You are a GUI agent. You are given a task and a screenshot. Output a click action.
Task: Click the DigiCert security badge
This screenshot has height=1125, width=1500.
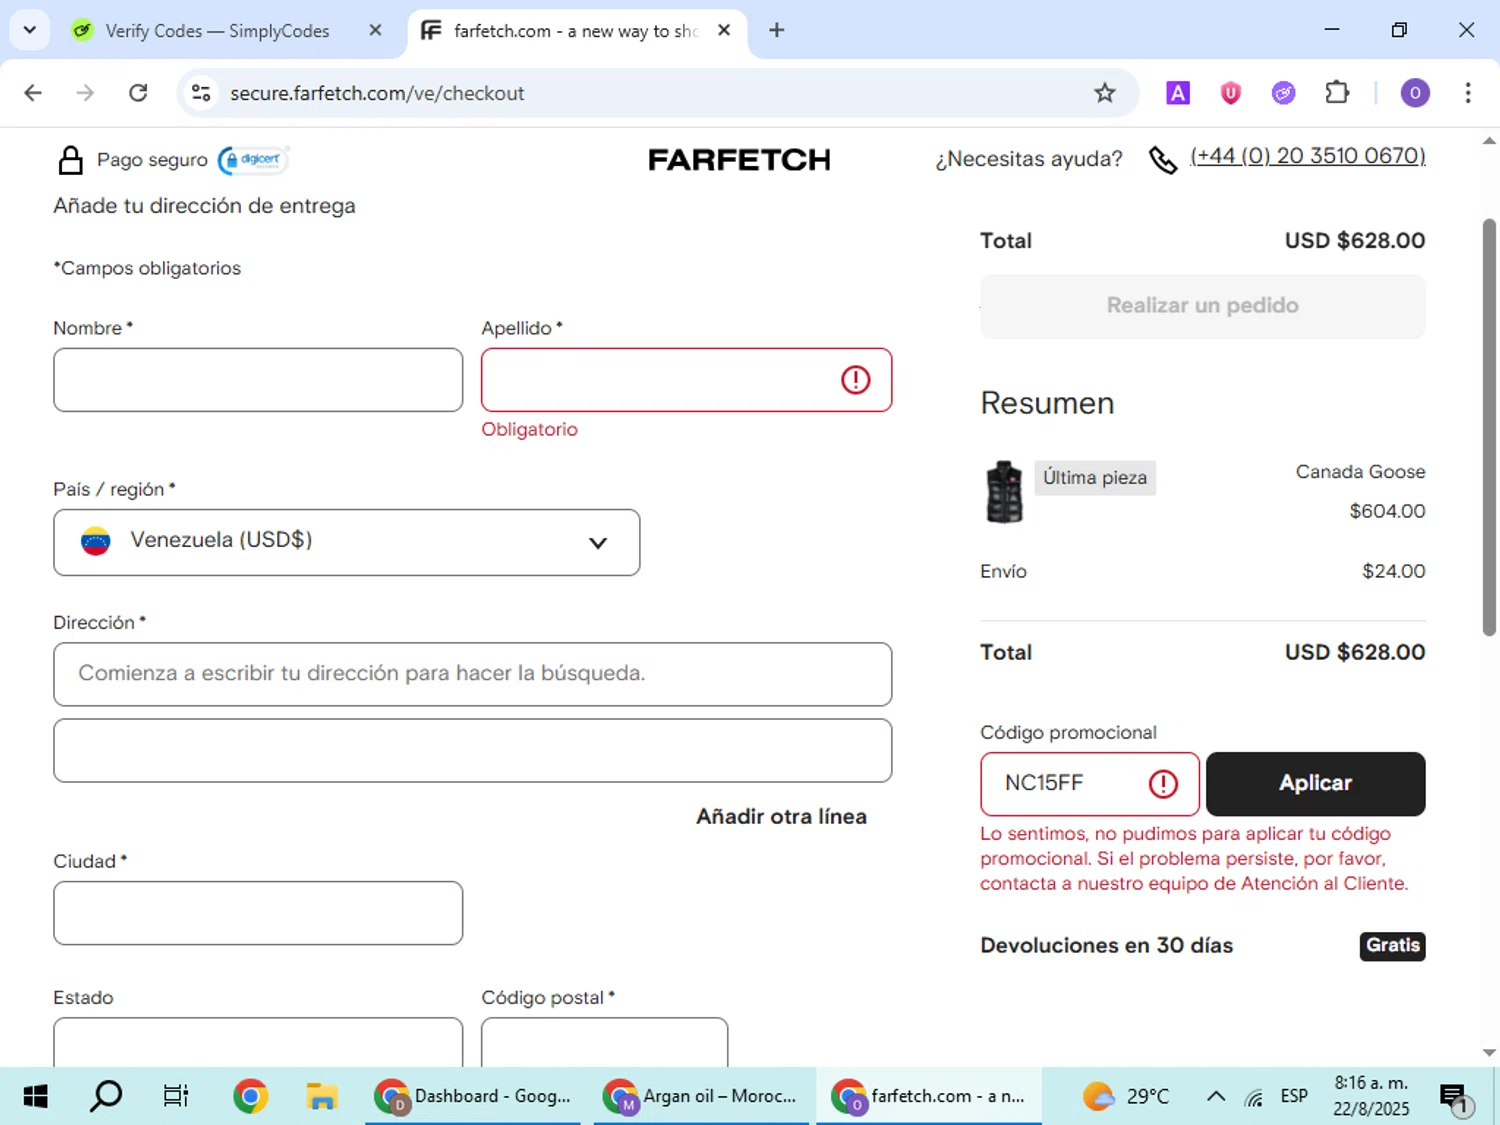tap(254, 160)
